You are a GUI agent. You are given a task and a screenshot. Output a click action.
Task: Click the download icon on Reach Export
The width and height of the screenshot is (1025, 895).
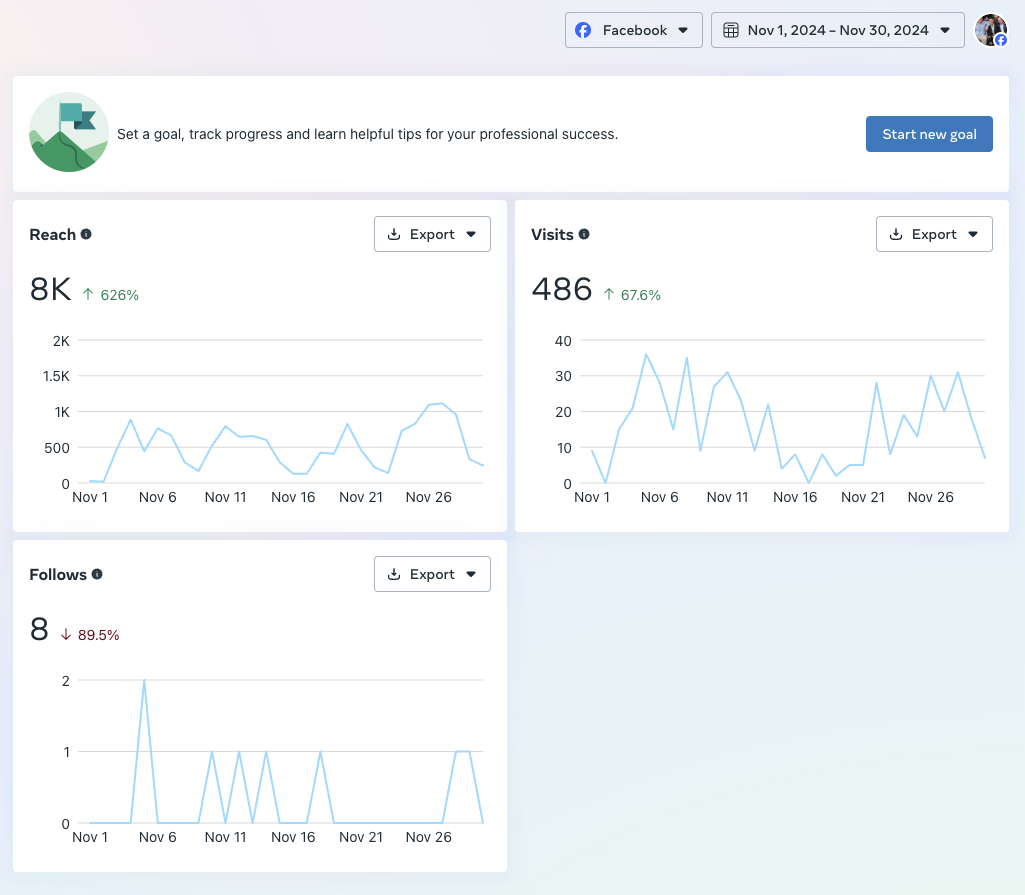(x=394, y=234)
